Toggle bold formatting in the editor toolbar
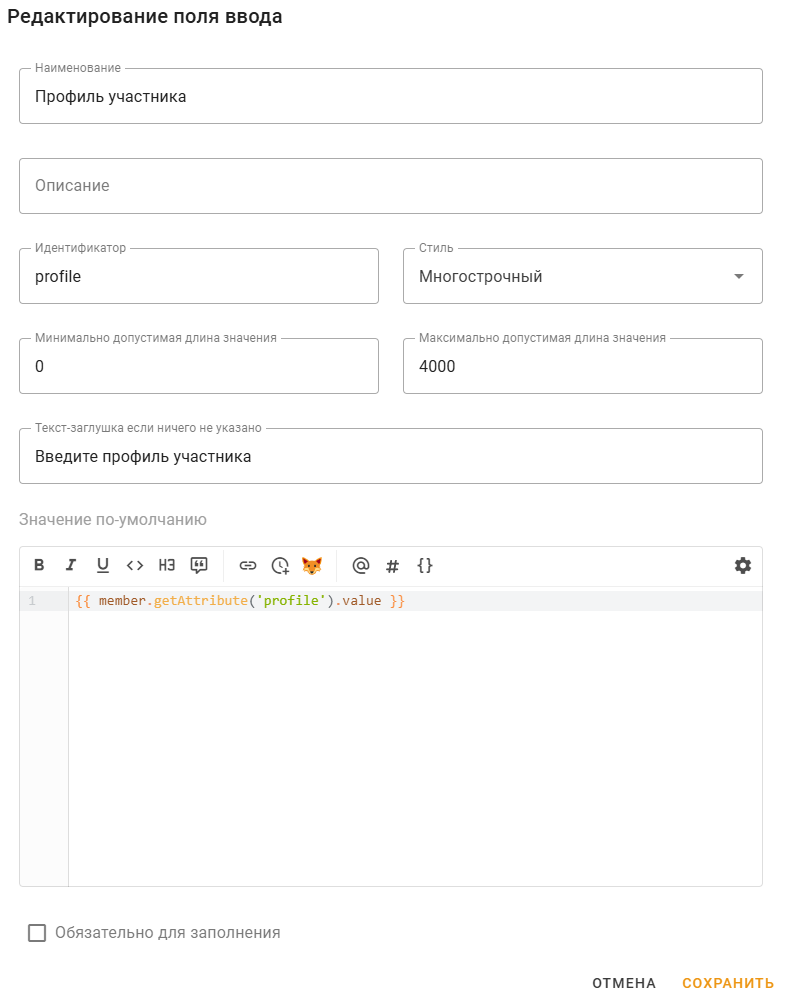Viewport: 785px width, 1001px height. (39, 565)
